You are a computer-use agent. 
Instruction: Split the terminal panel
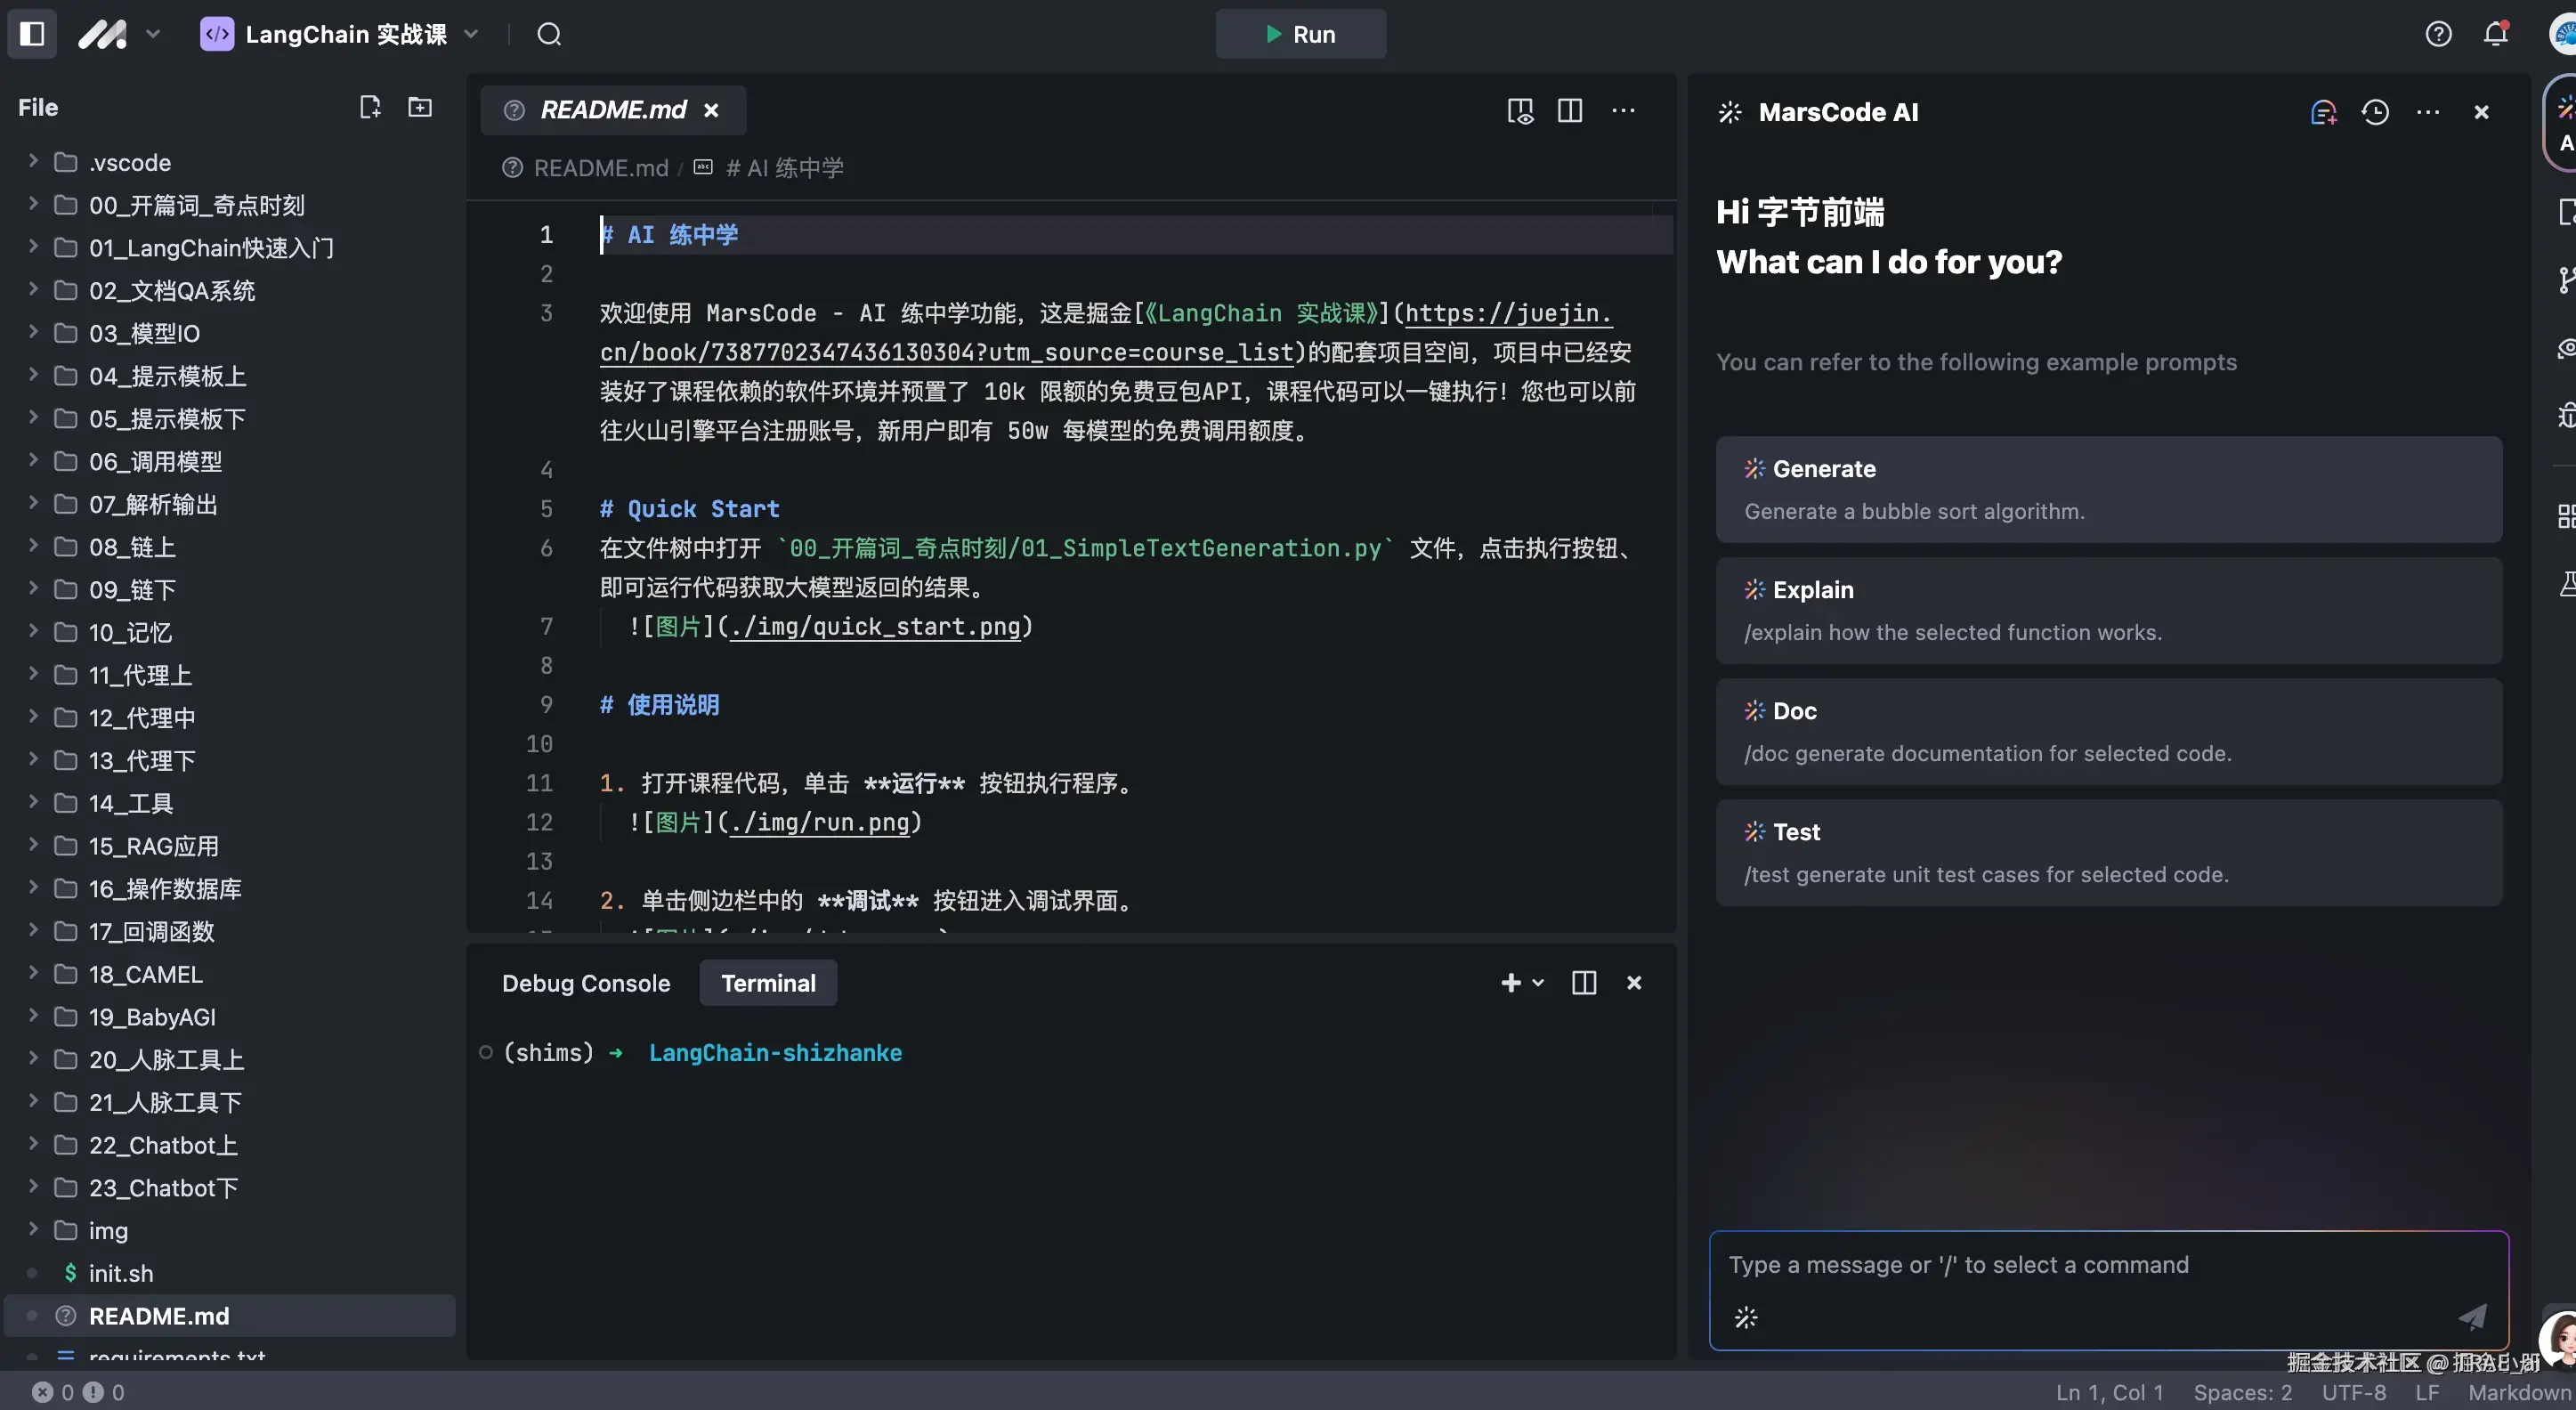pyautogui.click(x=1584, y=983)
